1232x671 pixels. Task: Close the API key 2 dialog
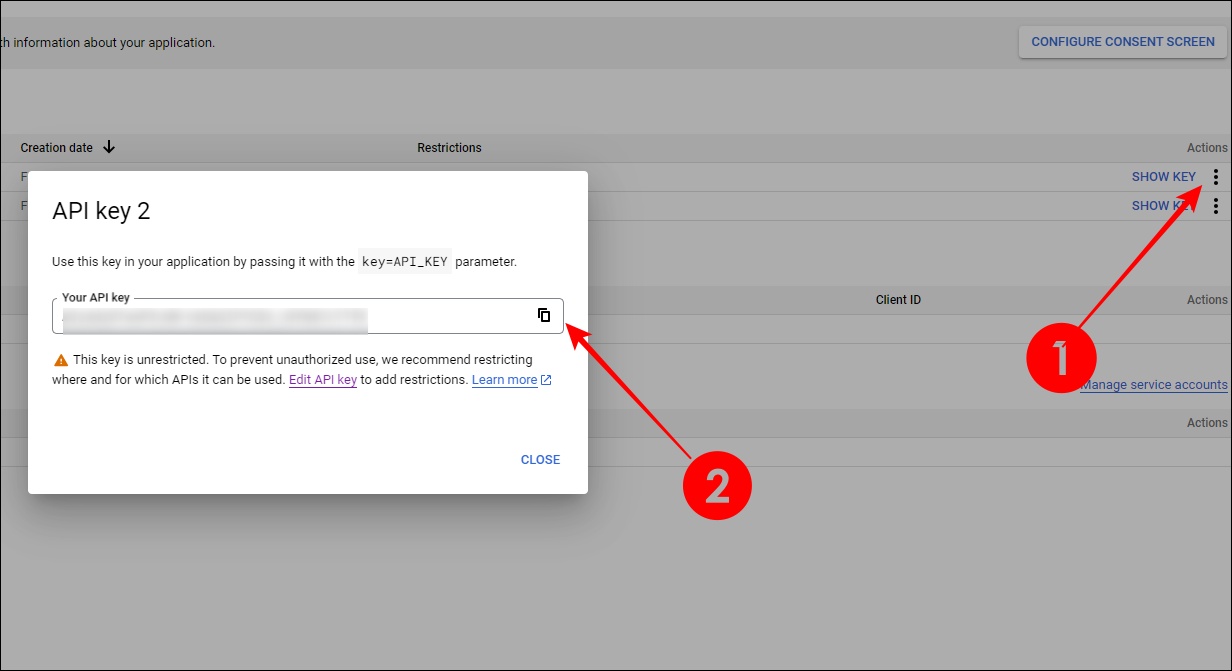[x=540, y=459]
